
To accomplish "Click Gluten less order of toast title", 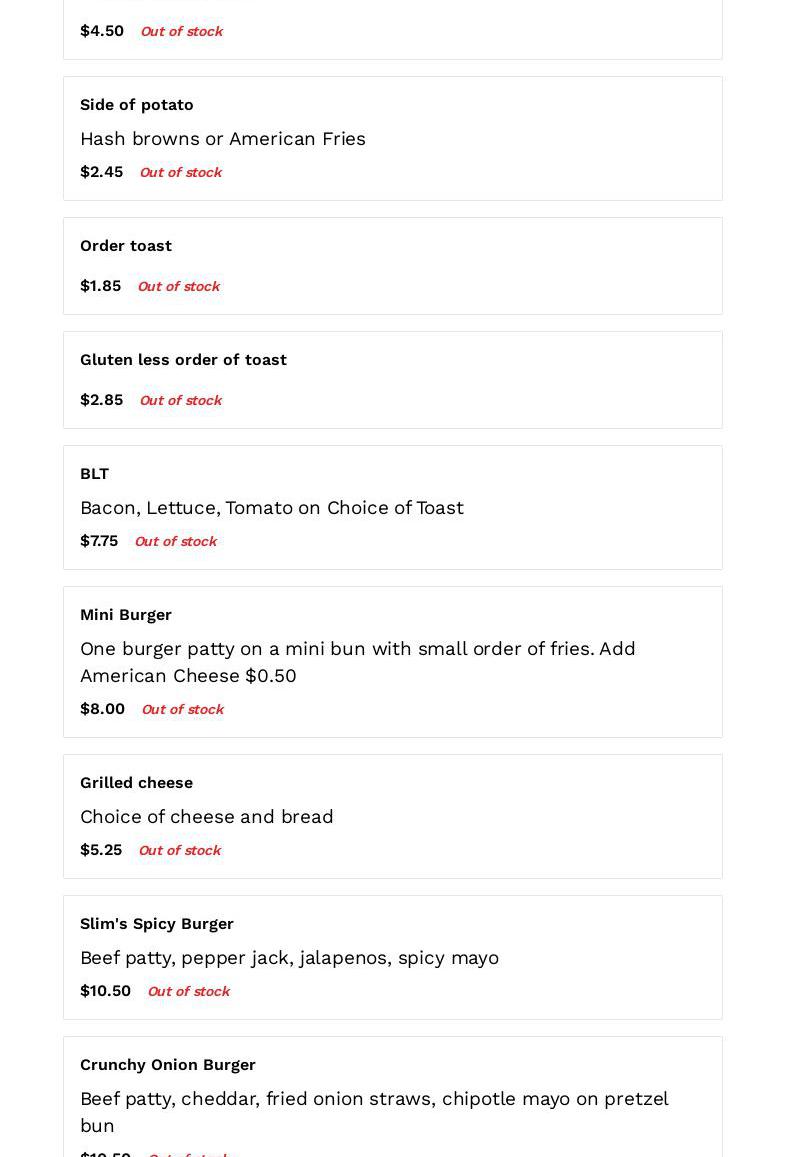I will point(183,359).
